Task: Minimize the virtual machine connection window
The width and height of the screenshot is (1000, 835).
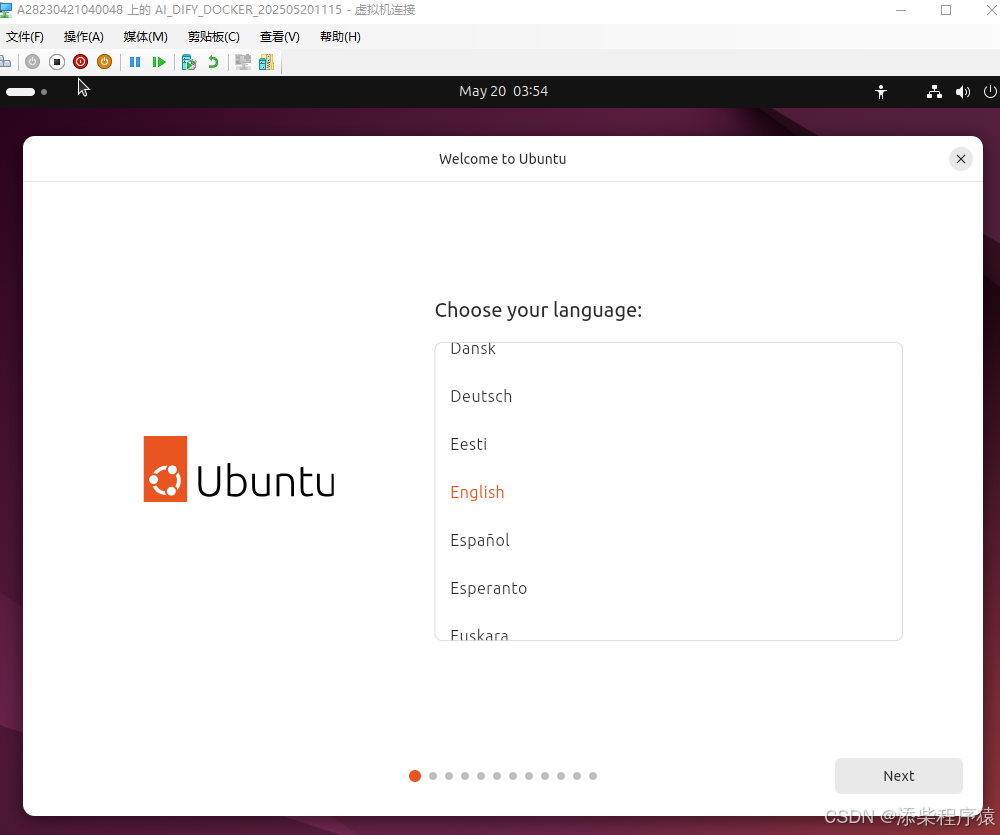Action: [x=901, y=10]
